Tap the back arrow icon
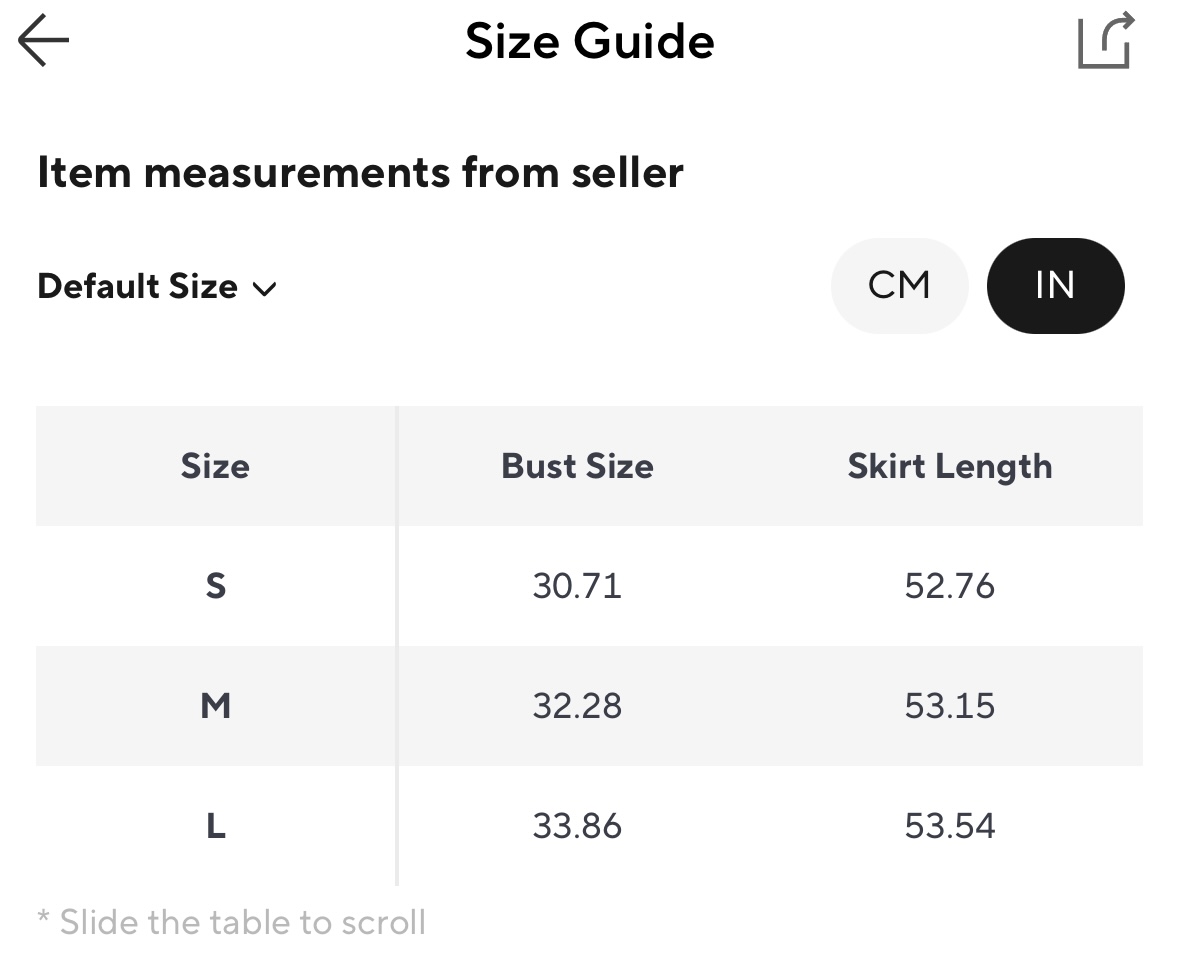This screenshot has width=1179, height=971. [x=44, y=41]
